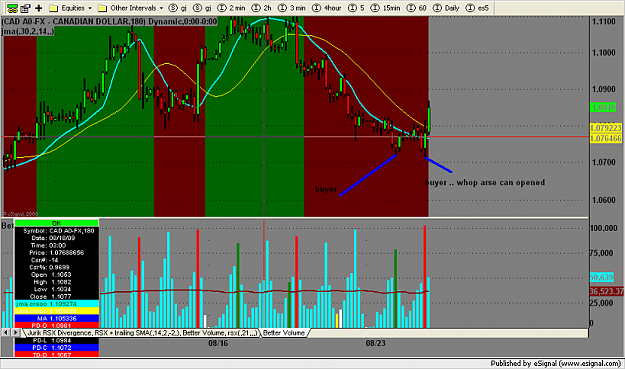Click the blue MA 1.105336 row
Screen dimensions: 625x369
pyautogui.click(x=57, y=318)
